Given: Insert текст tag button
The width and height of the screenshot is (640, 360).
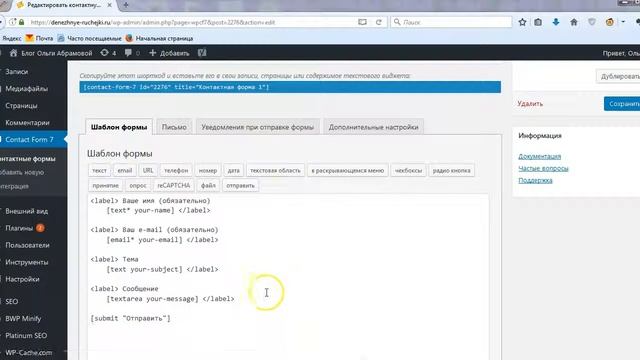Looking at the screenshot, I should [99, 171].
